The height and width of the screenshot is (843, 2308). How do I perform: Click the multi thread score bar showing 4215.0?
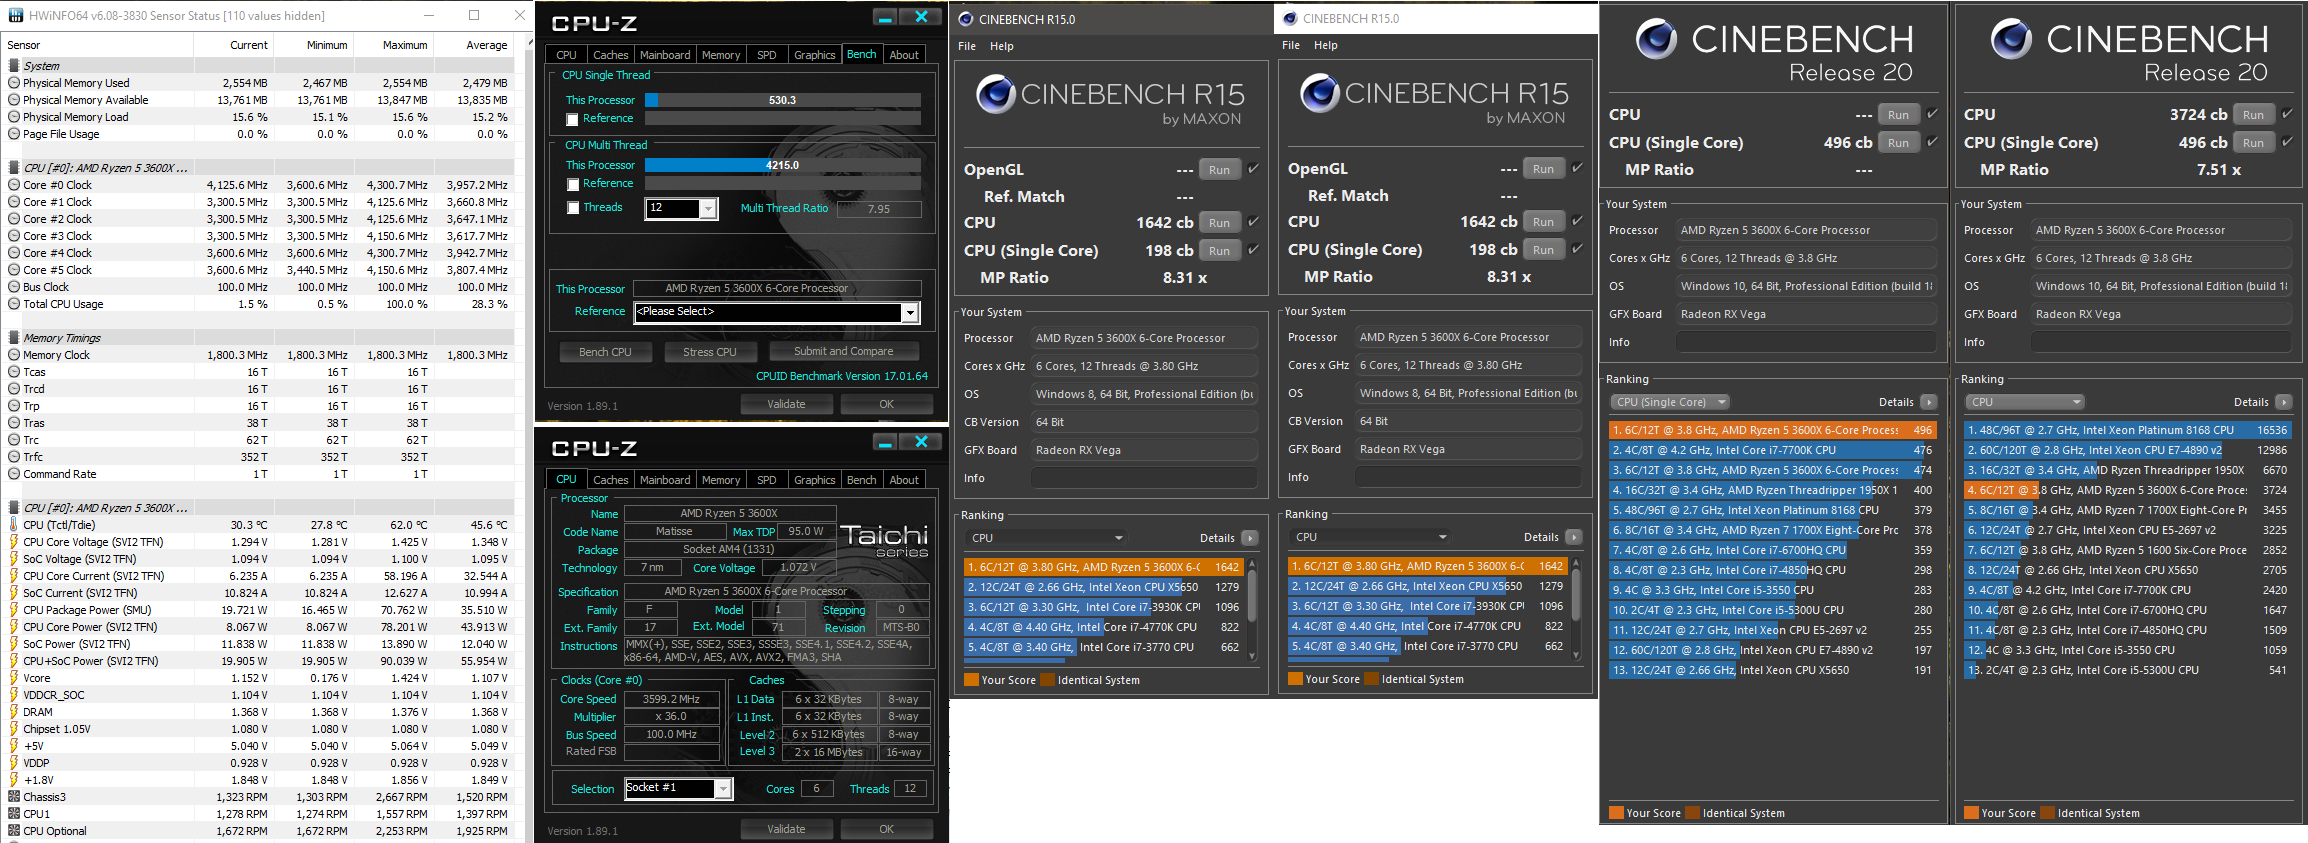pos(783,165)
